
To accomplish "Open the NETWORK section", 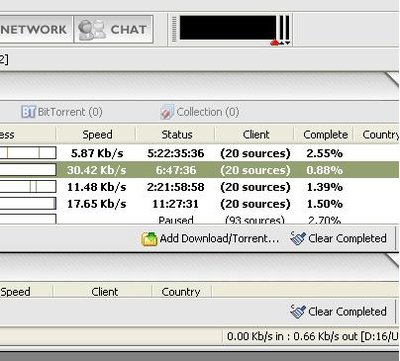I will 36,29.
